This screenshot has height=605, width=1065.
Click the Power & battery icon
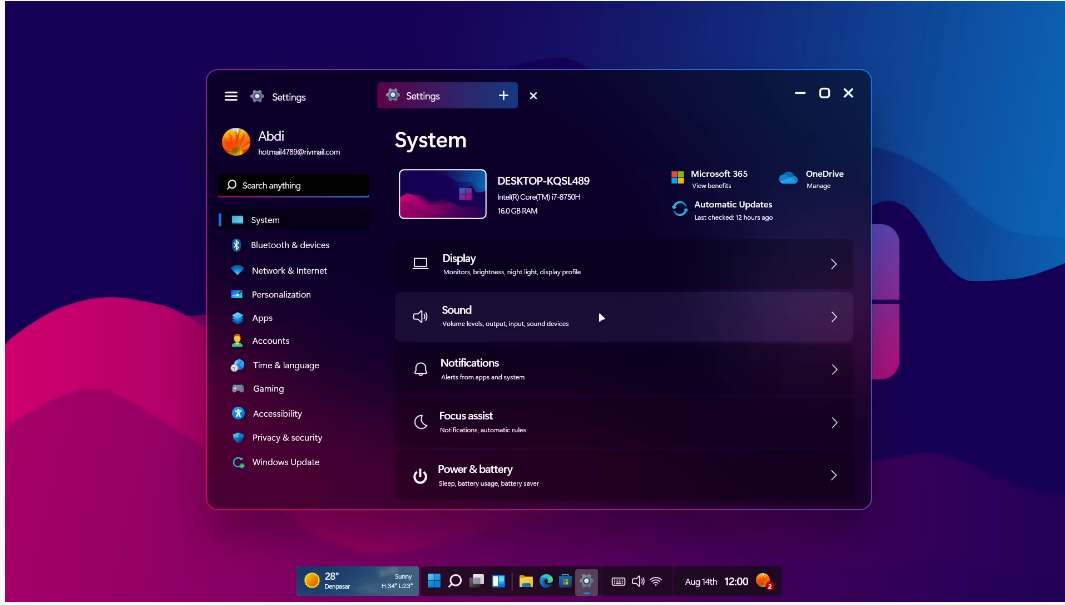pyautogui.click(x=420, y=476)
